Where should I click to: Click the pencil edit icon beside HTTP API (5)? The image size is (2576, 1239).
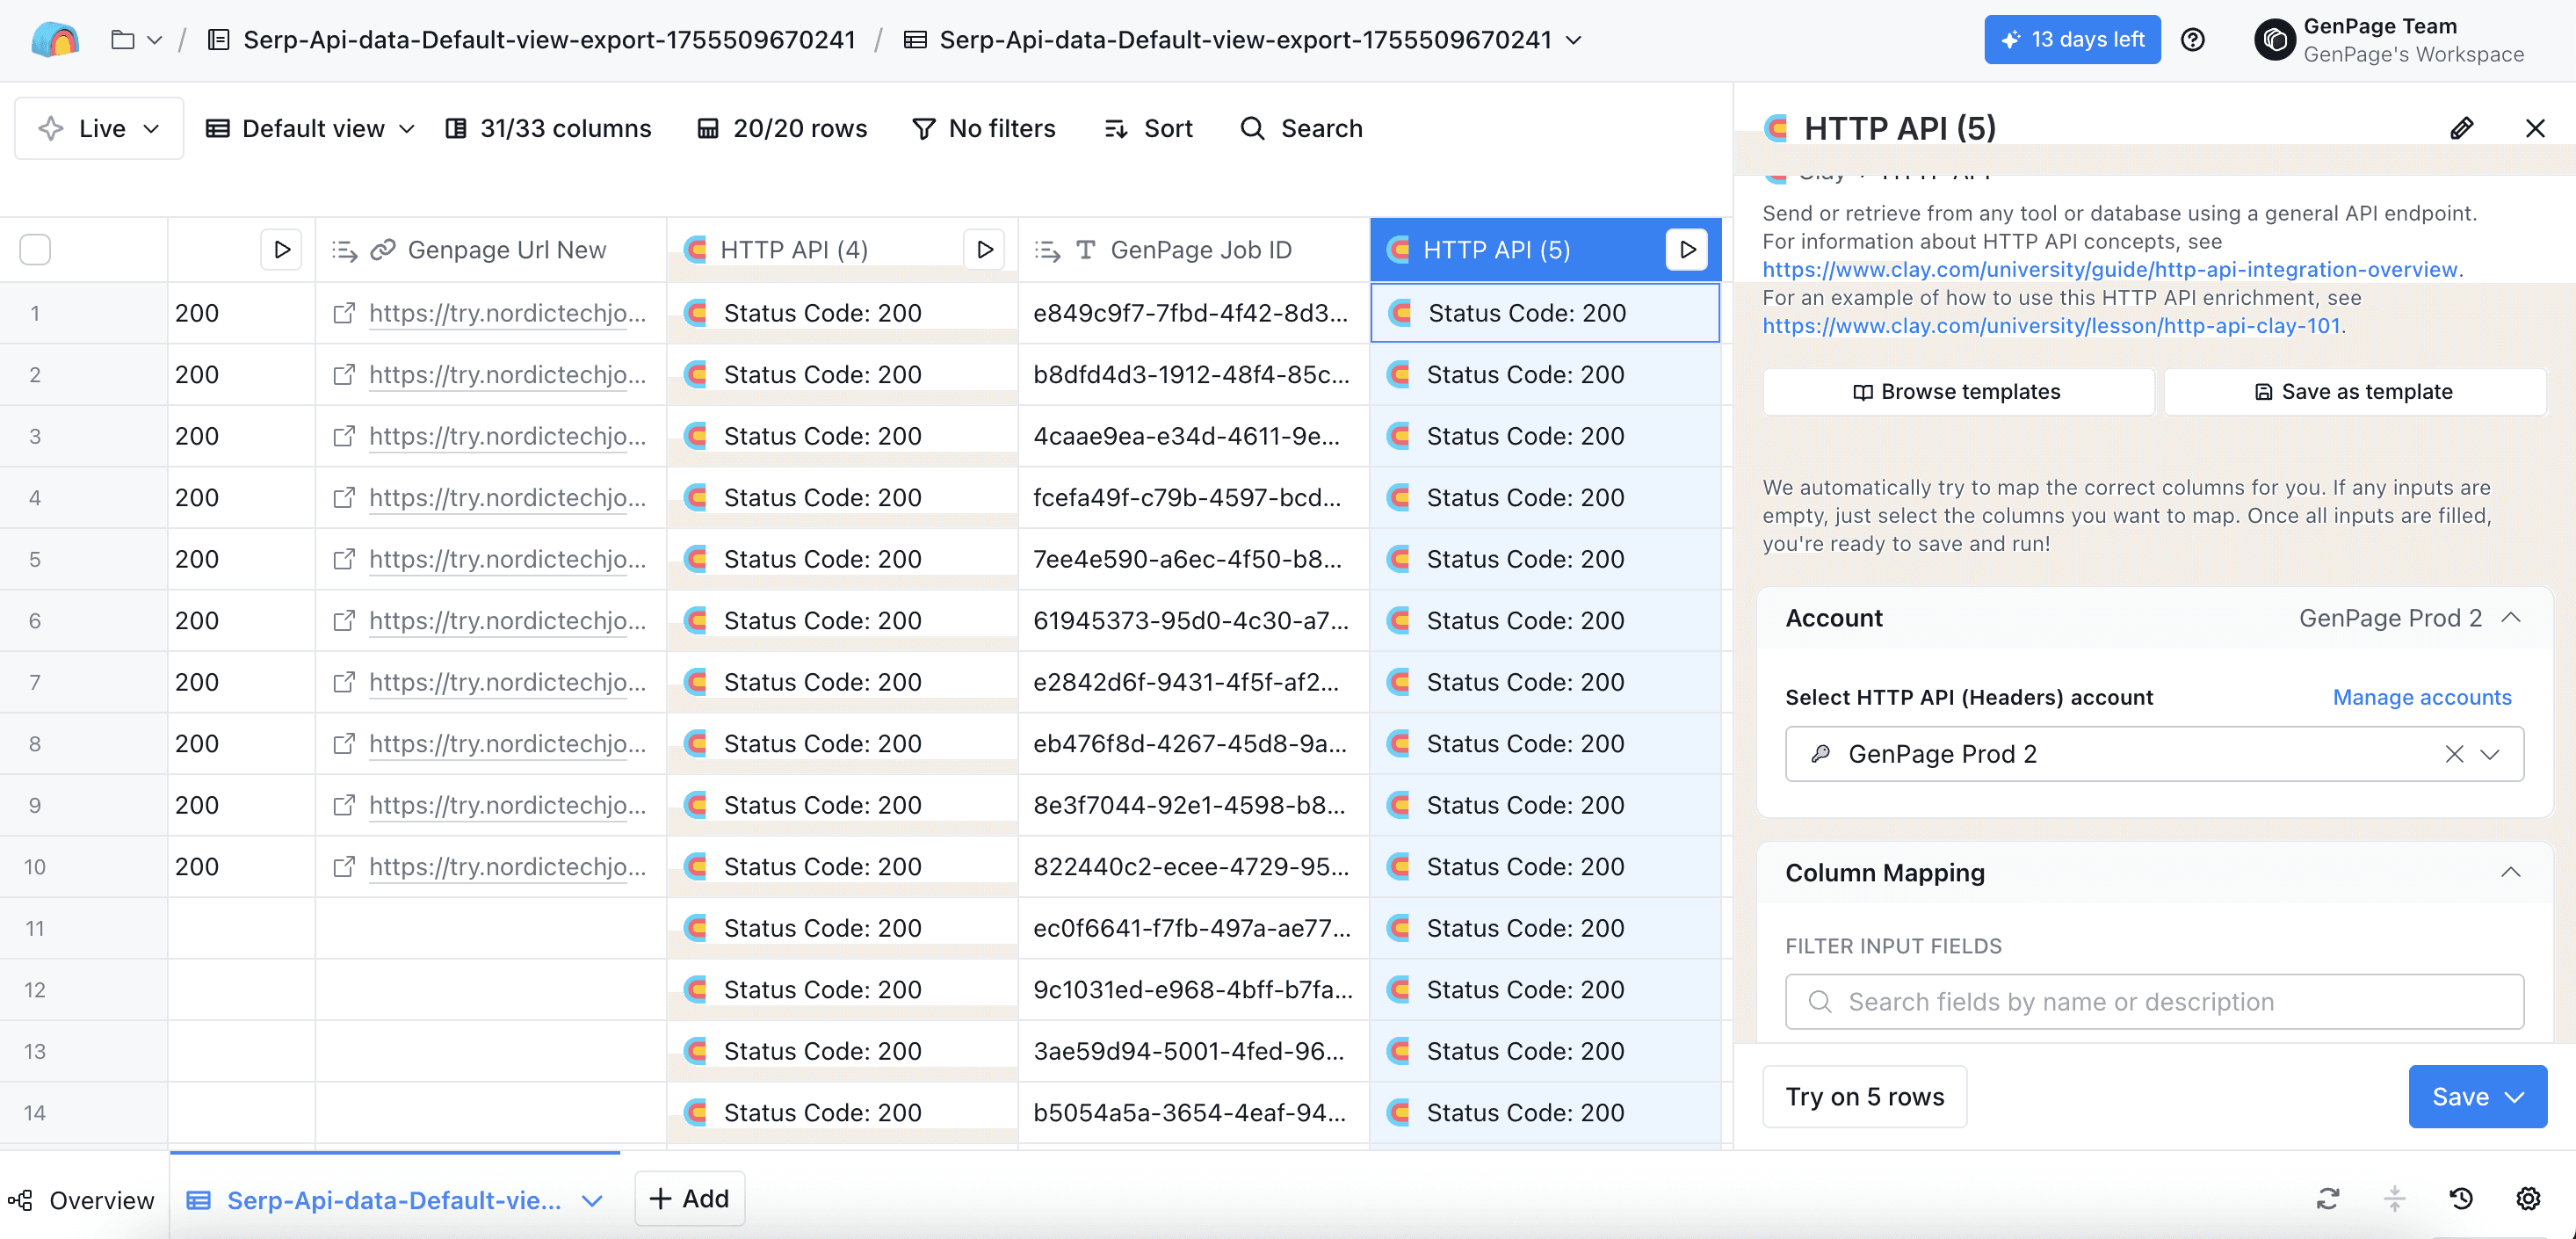pyautogui.click(x=2461, y=128)
